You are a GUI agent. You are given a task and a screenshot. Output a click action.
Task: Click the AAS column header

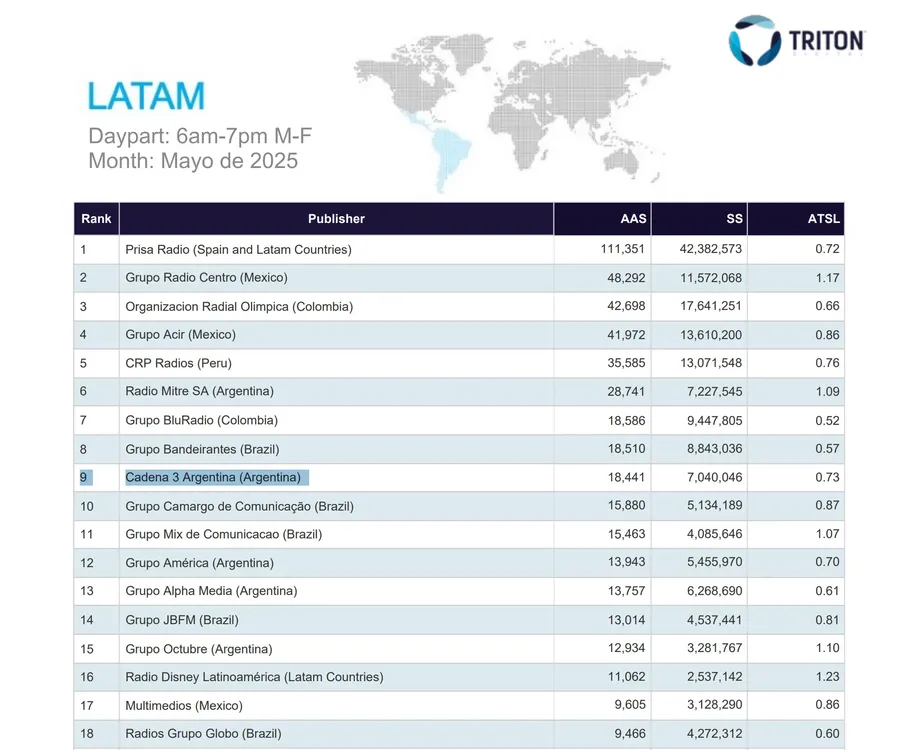click(633, 219)
